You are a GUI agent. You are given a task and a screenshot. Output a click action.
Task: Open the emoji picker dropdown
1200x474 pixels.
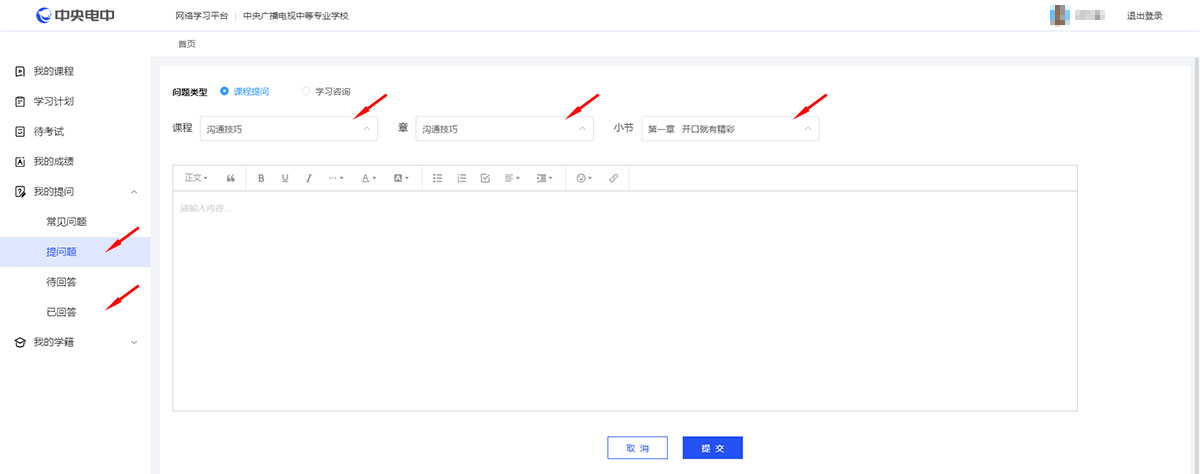coord(584,178)
